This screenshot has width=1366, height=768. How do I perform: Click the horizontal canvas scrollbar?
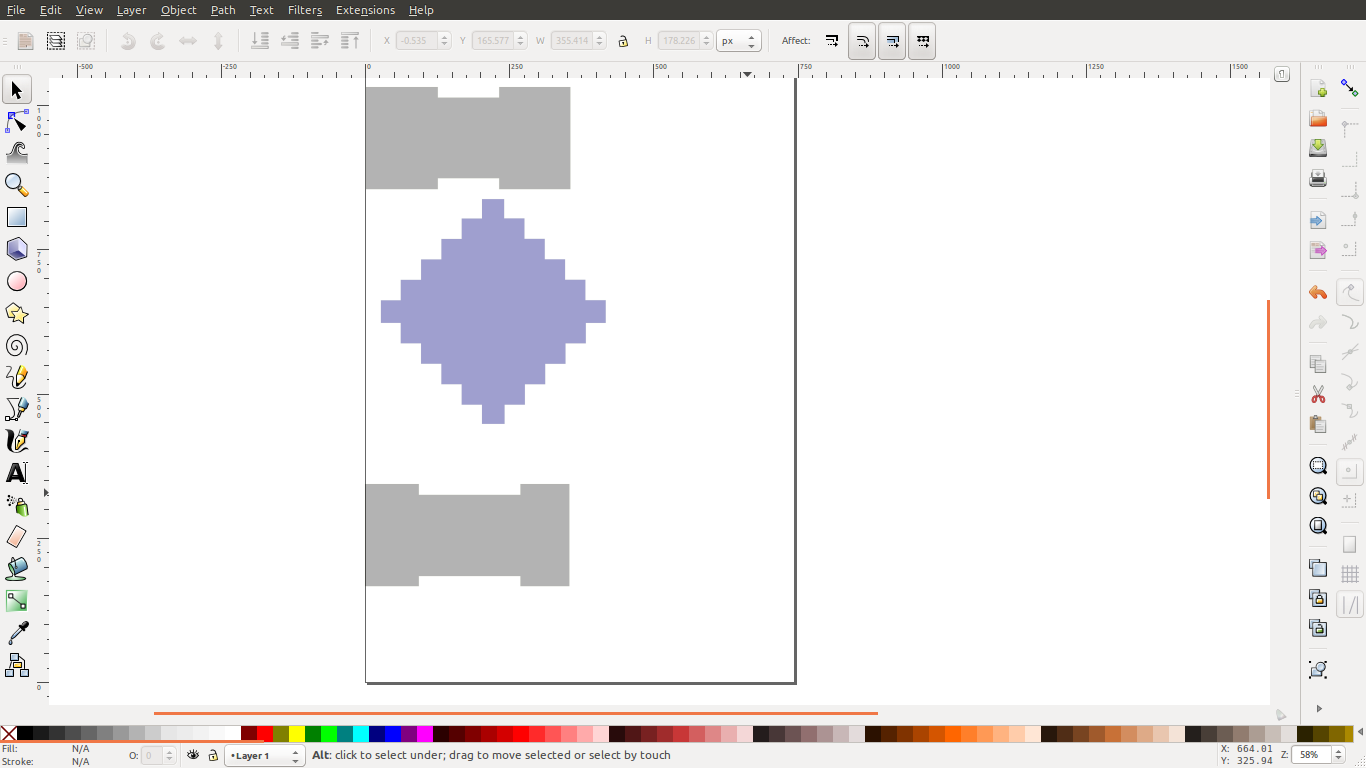(x=516, y=713)
